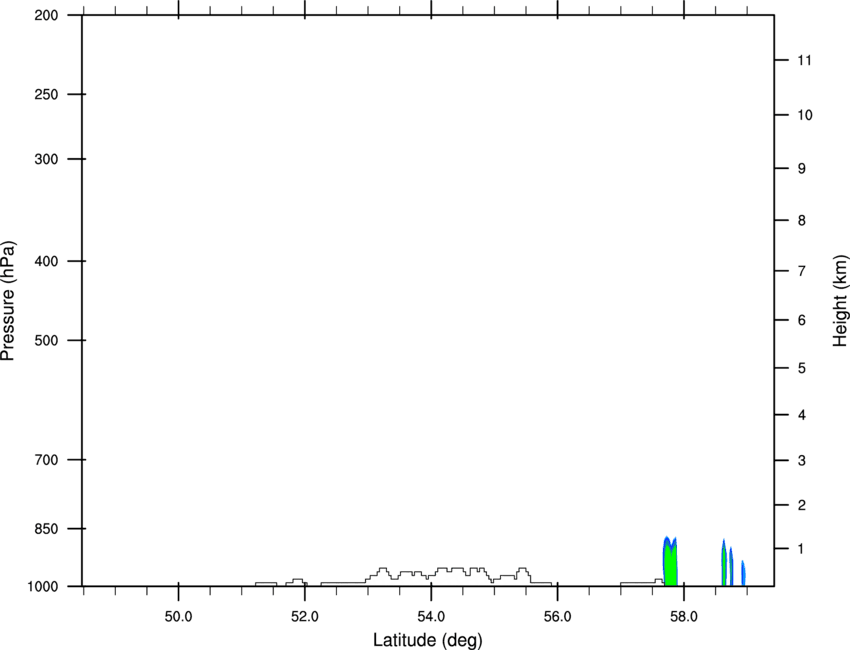
Task: Click the 400 pressure tick label
Action: (46, 261)
